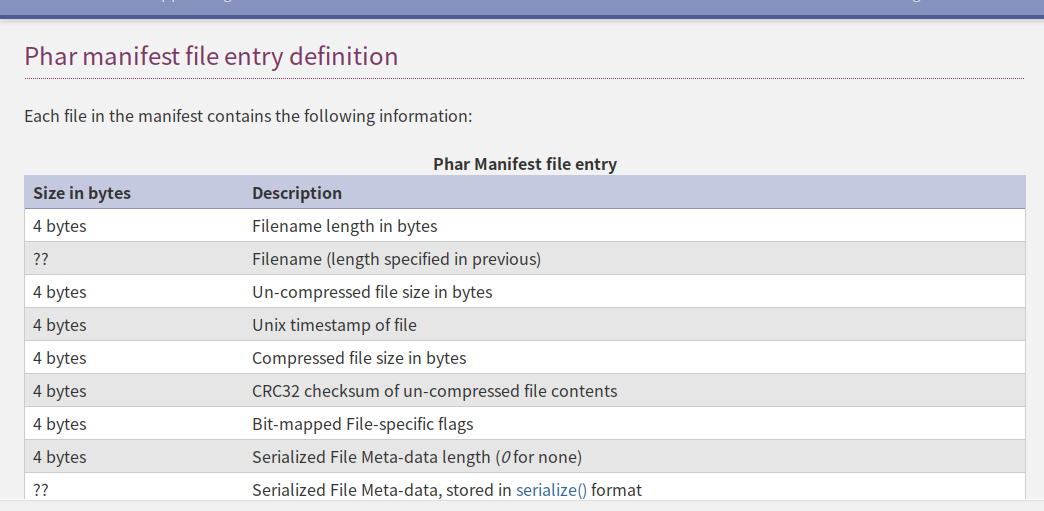Click the 'Size in bytes' column header

pos(82,193)
